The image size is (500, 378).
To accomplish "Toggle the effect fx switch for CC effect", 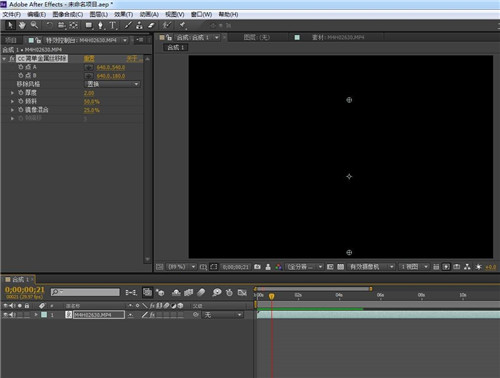I will coord(12,59).
